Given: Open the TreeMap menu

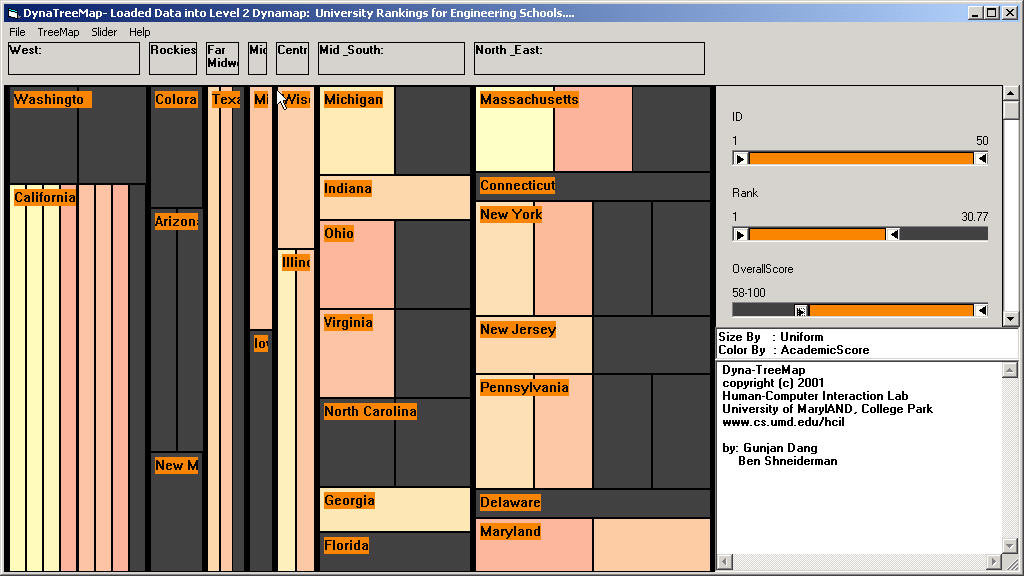Looking at the screenshot, I should click(58, 32).
